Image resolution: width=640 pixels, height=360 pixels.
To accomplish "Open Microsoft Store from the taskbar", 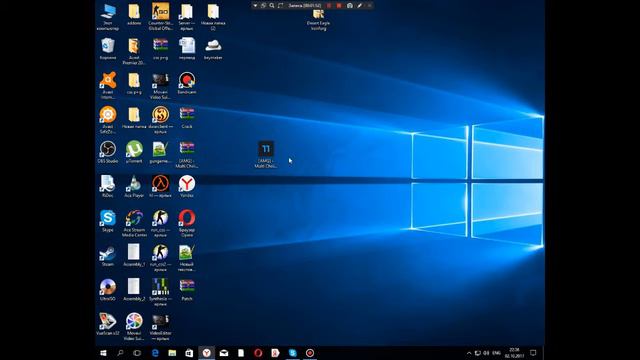I will point(189,353).
